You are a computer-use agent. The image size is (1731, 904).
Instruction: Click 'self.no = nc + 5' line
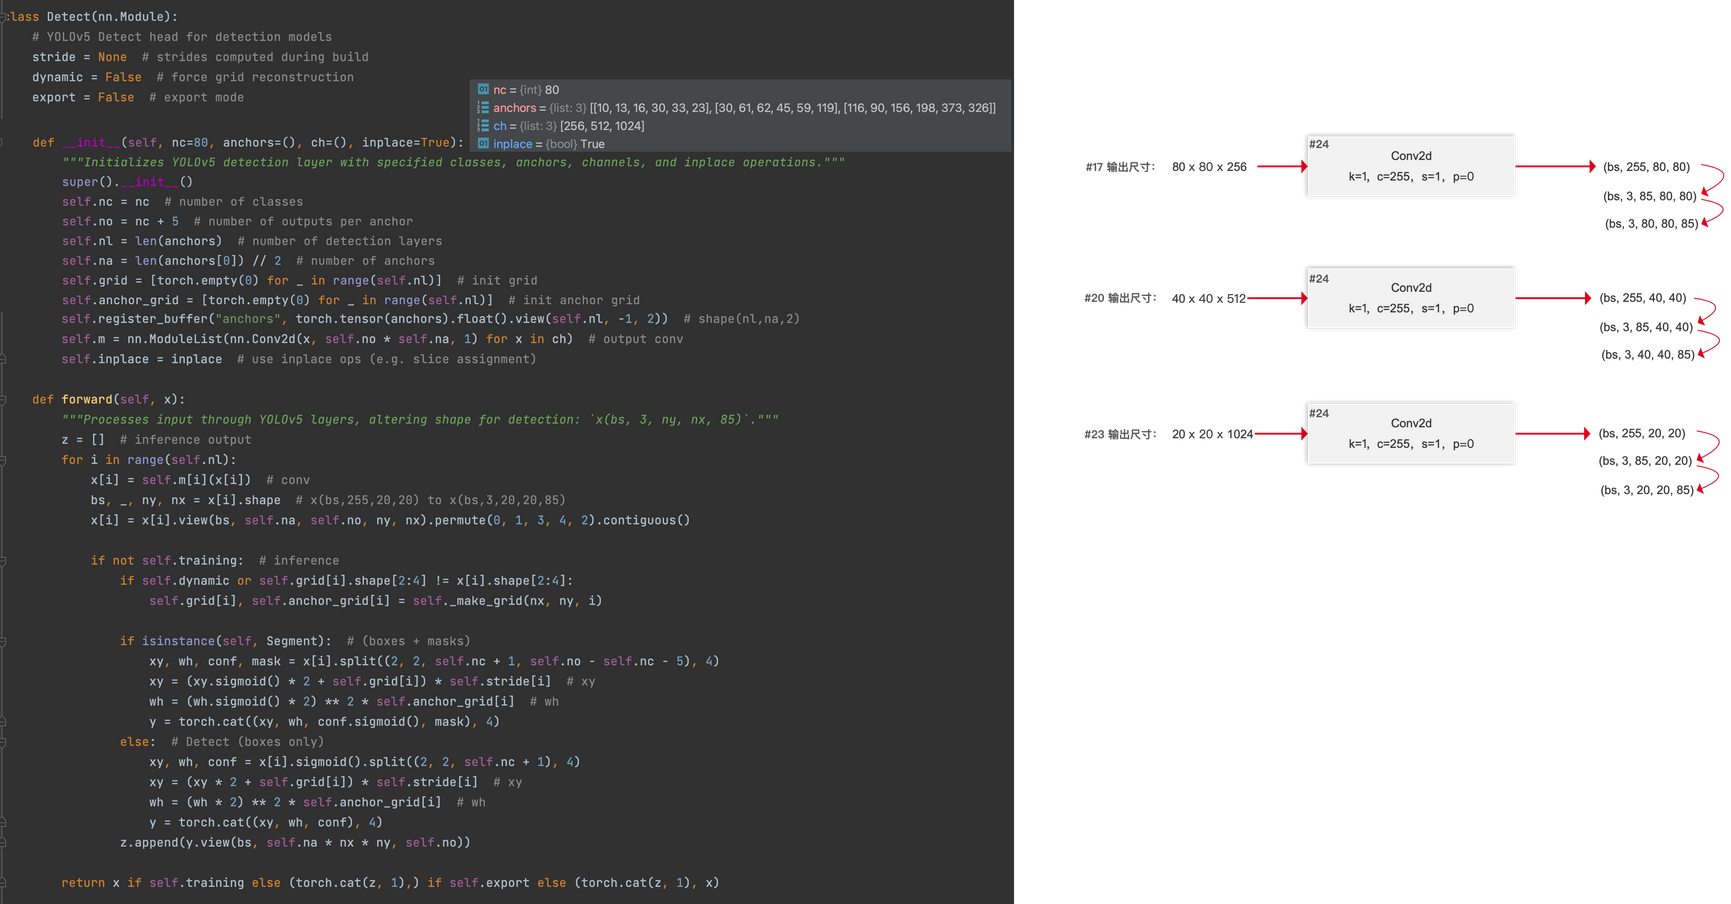(237, 221)
